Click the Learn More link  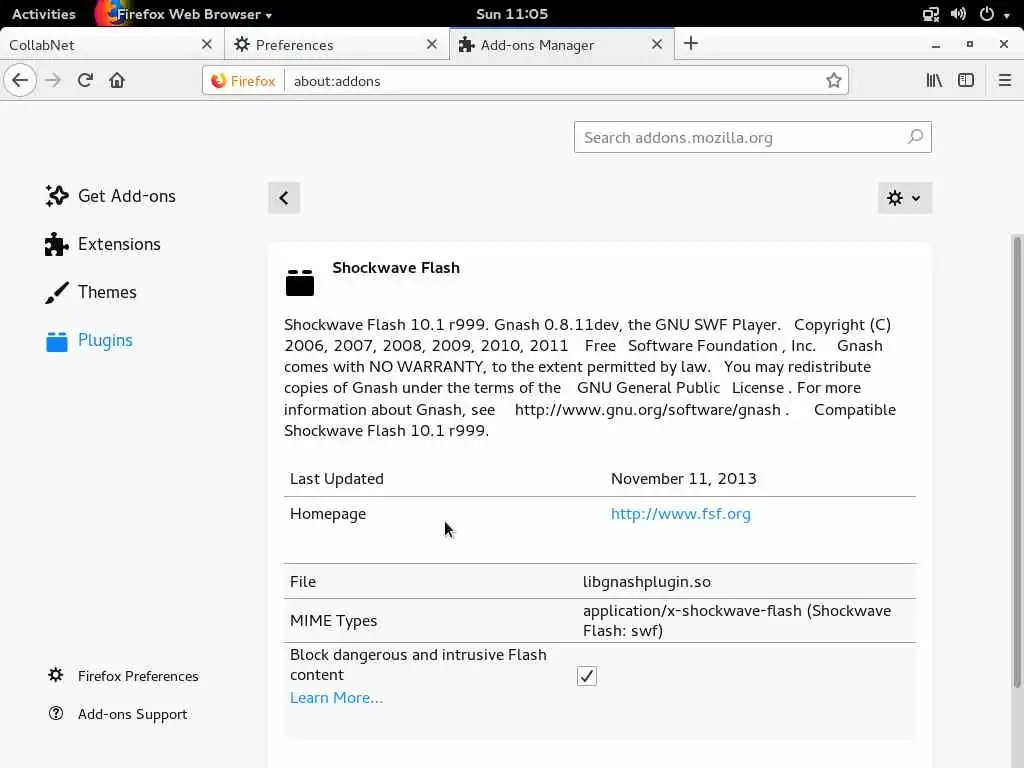coord(336,697)
